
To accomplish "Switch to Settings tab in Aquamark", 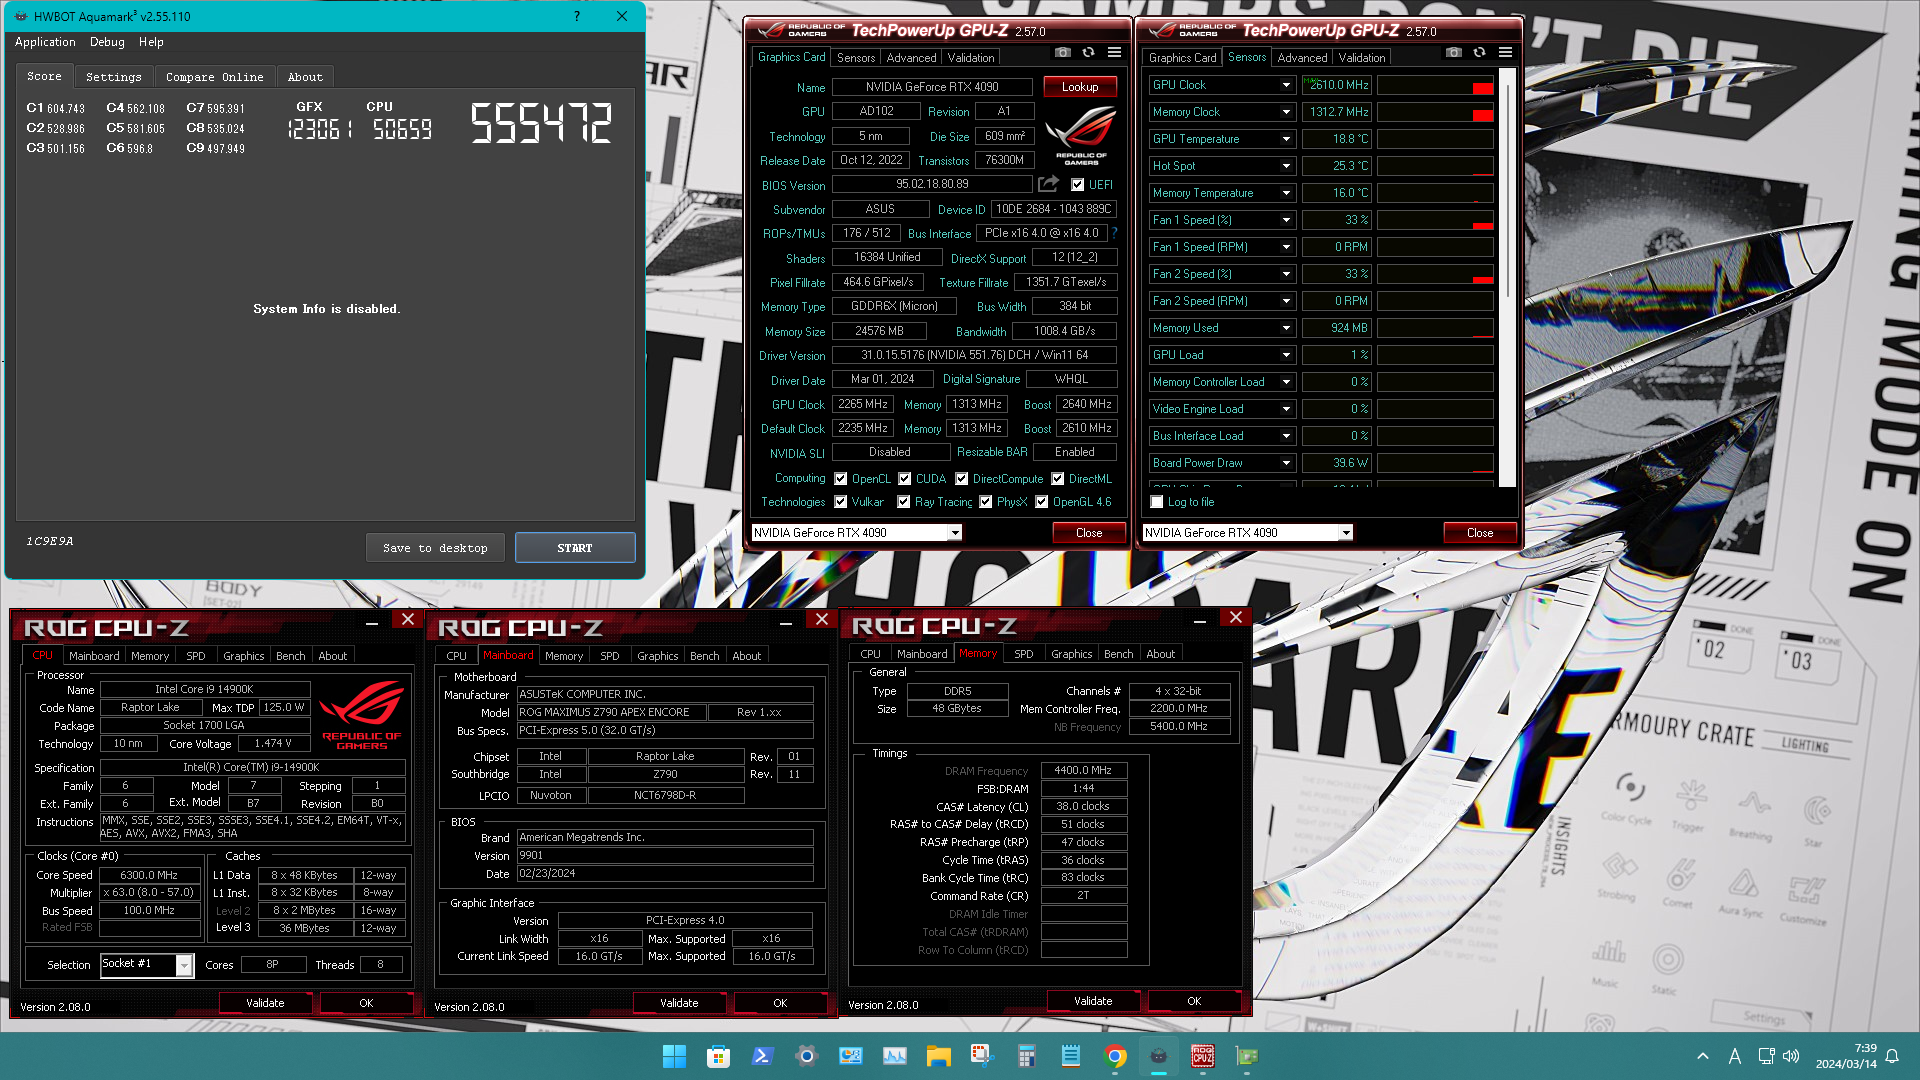I will tap(114, 77).
